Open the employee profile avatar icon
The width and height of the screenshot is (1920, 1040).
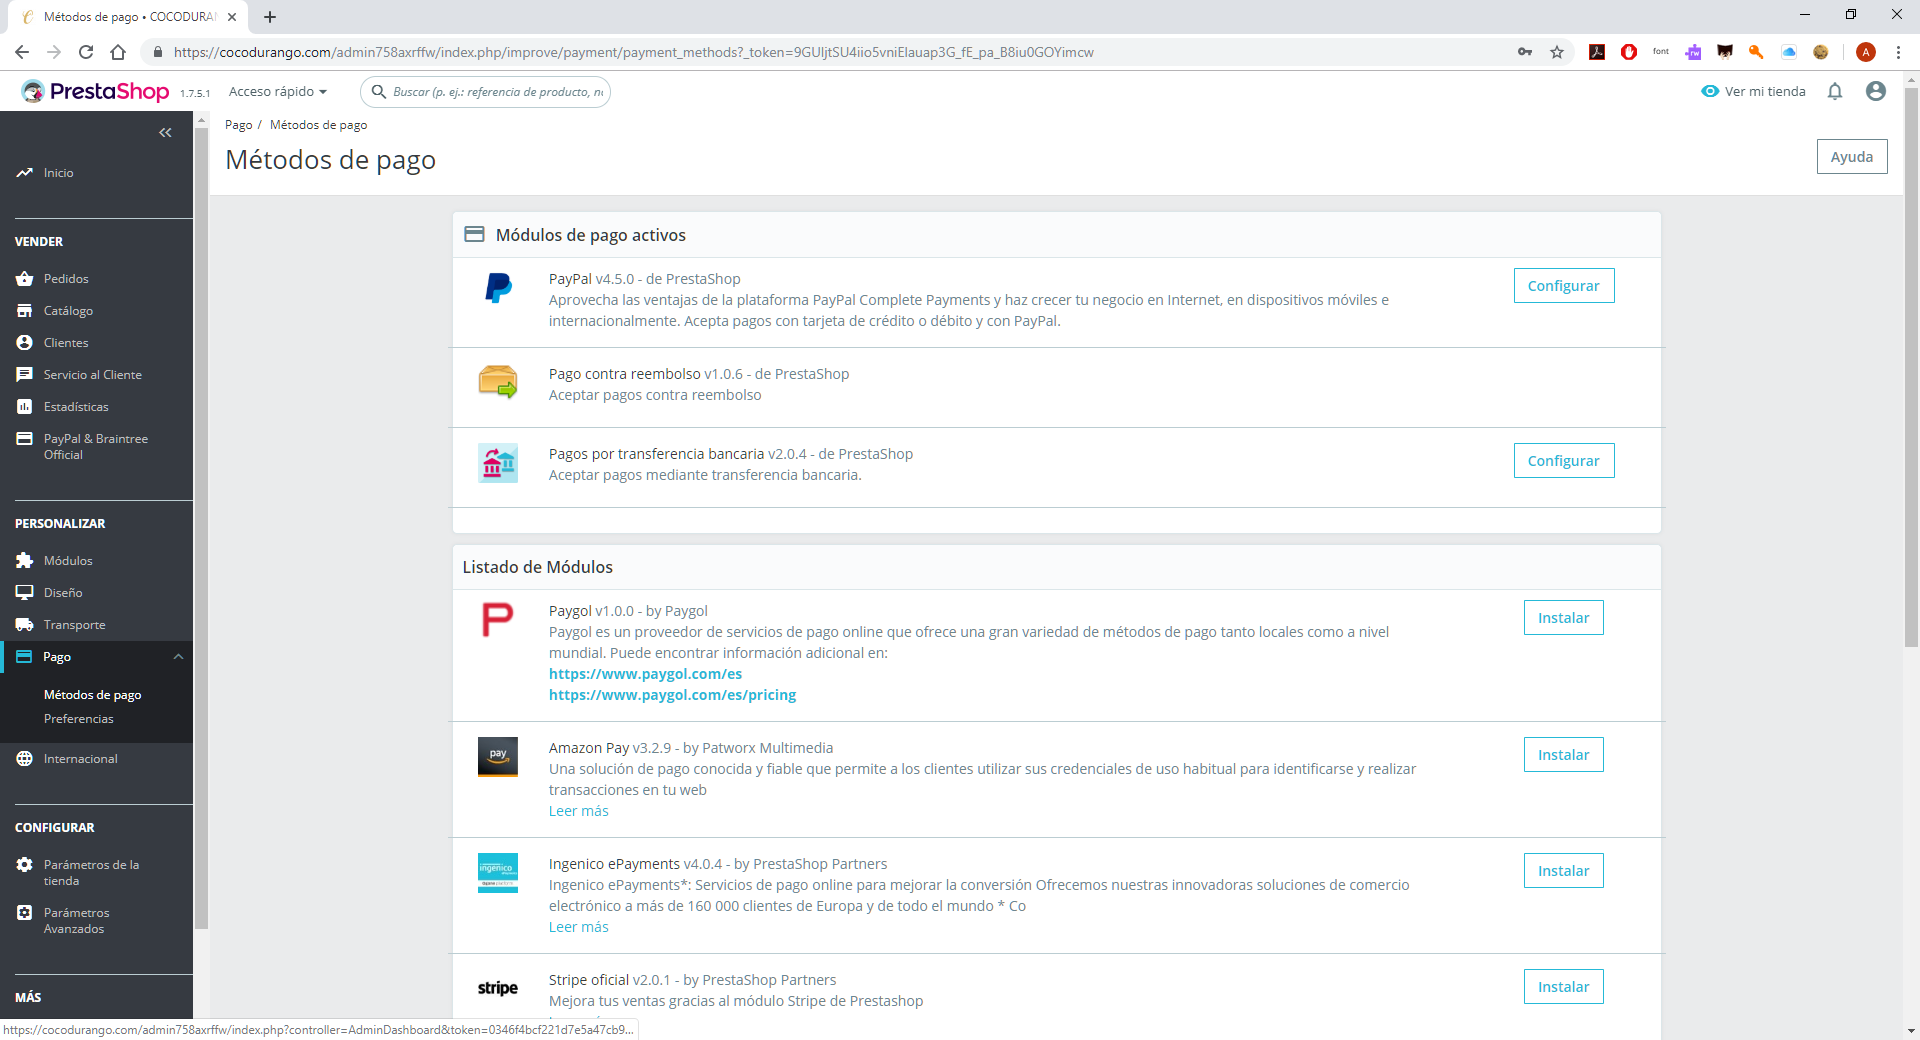pyautogui.click(x=1876, y=92)
